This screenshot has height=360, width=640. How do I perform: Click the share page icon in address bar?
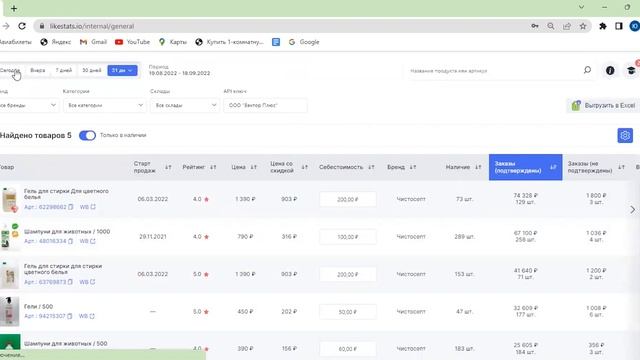click(x=567, y=26)
